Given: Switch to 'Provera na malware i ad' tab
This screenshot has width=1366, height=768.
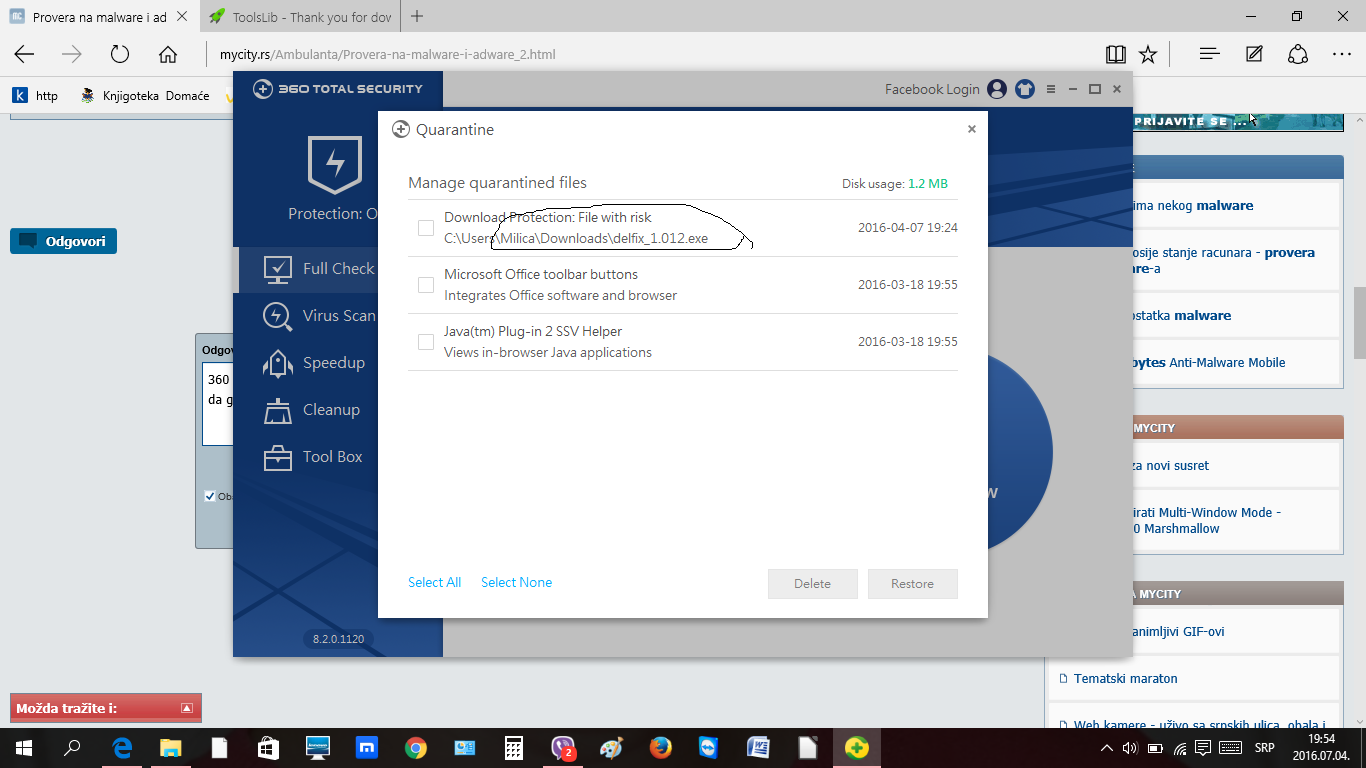Looking at the screenshot, I should click(x=98, y=17).
